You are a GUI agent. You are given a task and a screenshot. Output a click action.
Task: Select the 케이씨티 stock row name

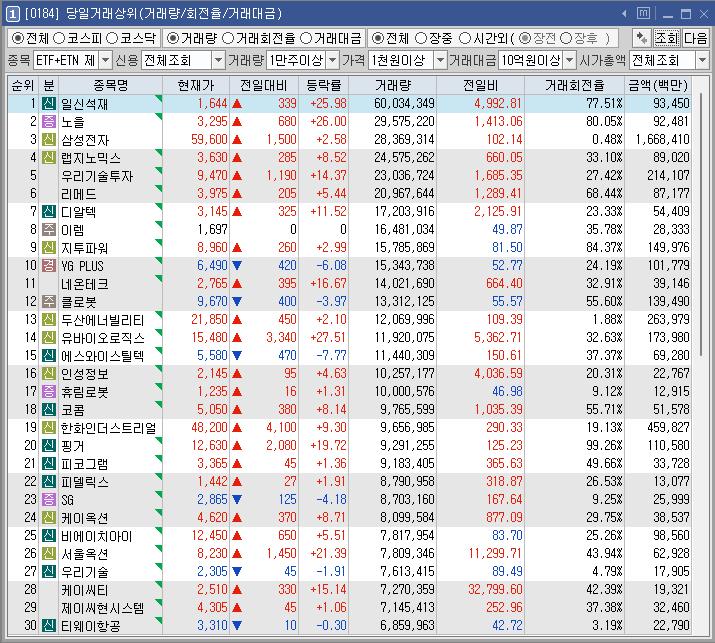(x=85, y=590)
